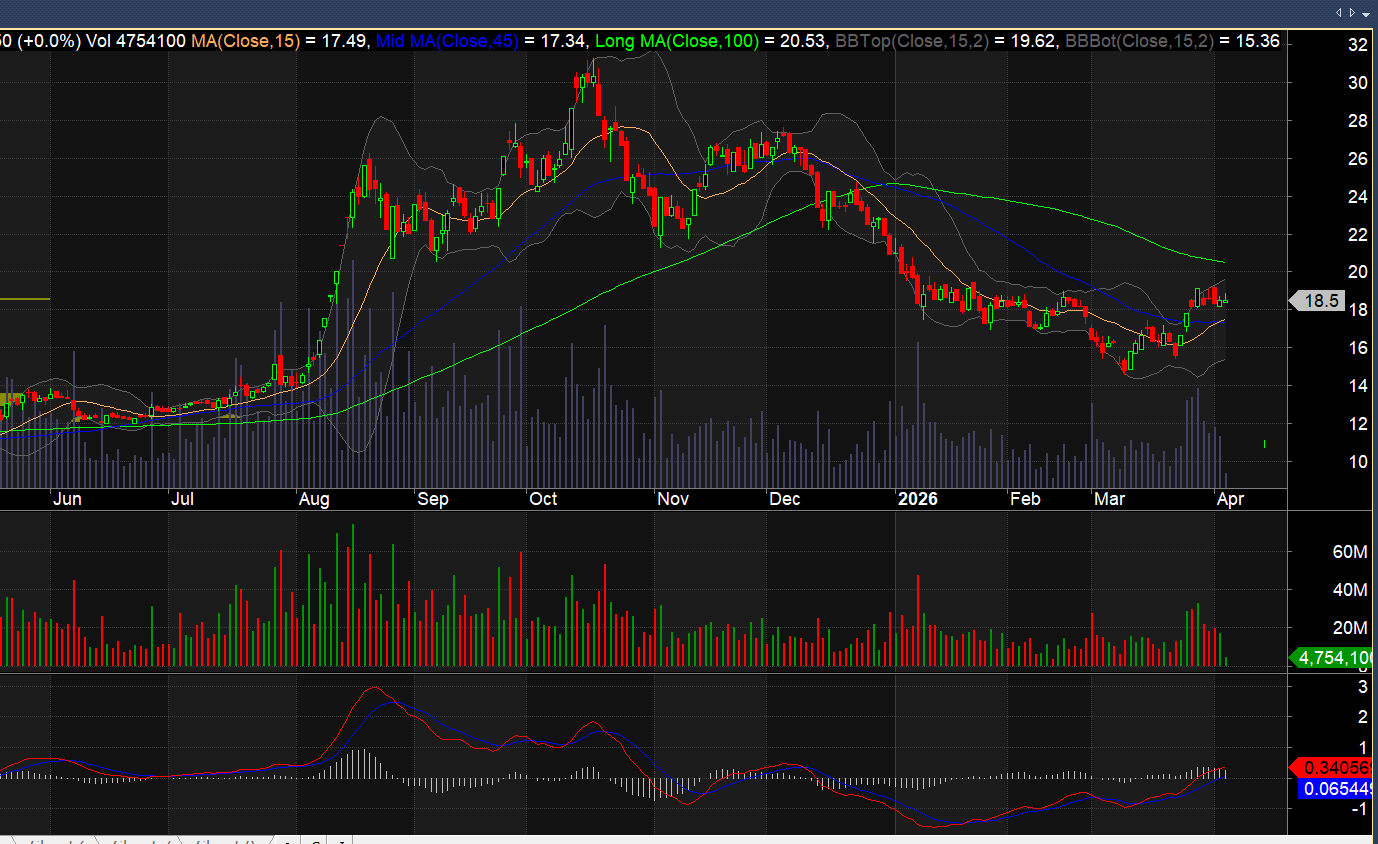Select the Dec month label on time axis

tap(784, 499)
